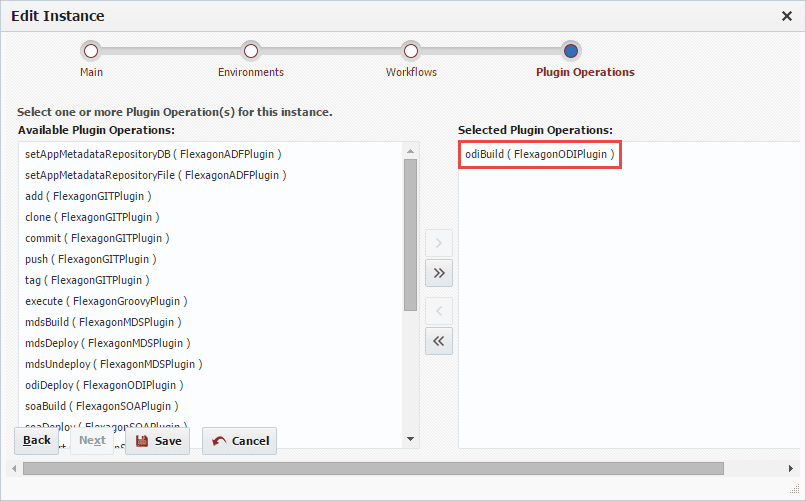Click the single right arrow move button
This screenshot has height=501, width=806.
pos(438,243)
